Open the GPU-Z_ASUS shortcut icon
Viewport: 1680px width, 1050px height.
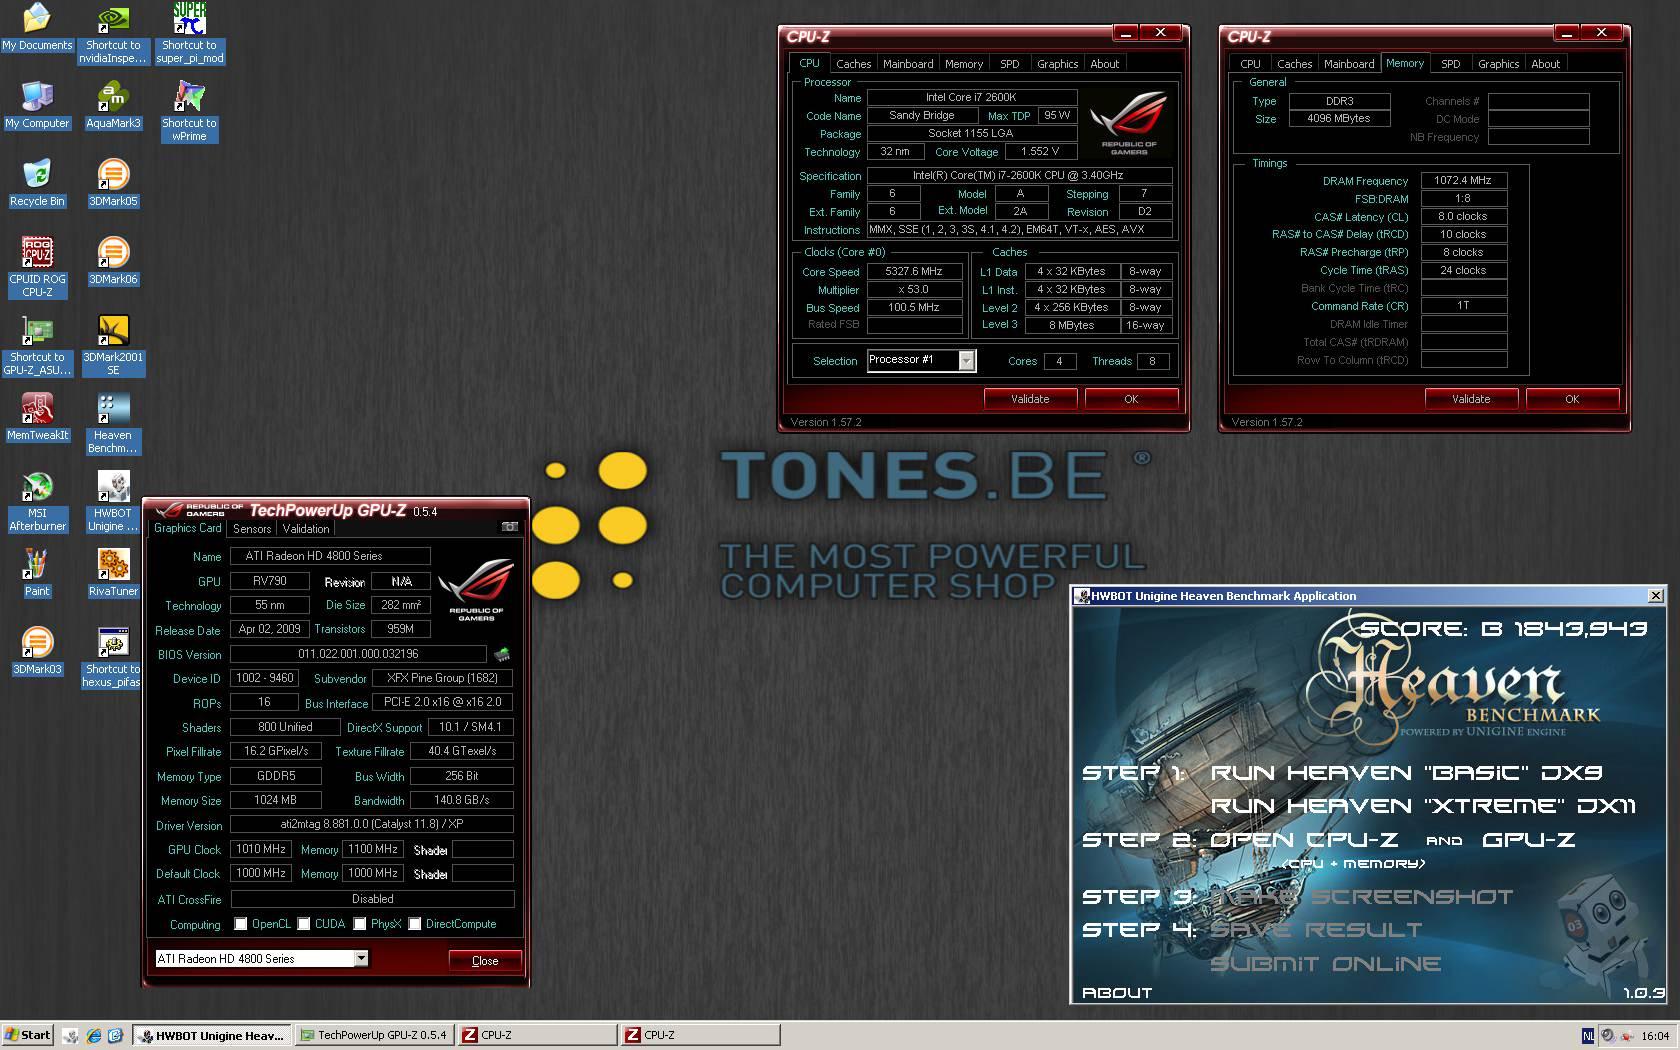coord(37,345)
